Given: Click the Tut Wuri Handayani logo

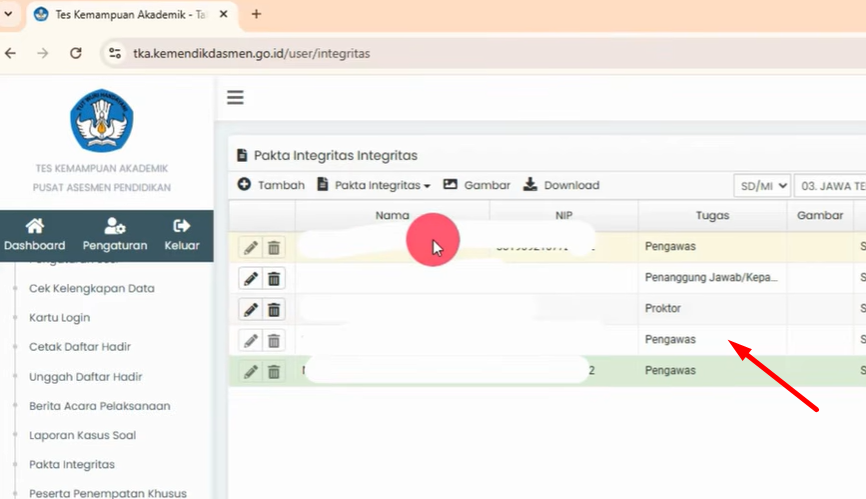Looking at the screenshot, I should 102,120.
